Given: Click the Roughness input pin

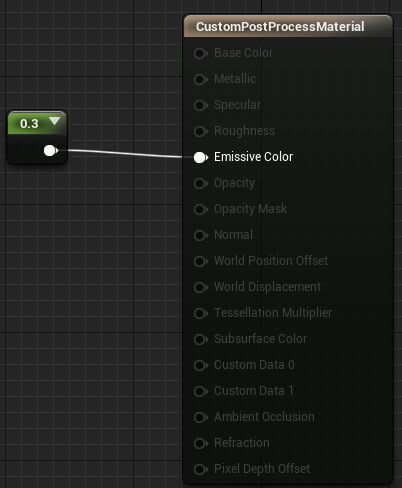Looking at the screenshot, I should tap(200, 131).
